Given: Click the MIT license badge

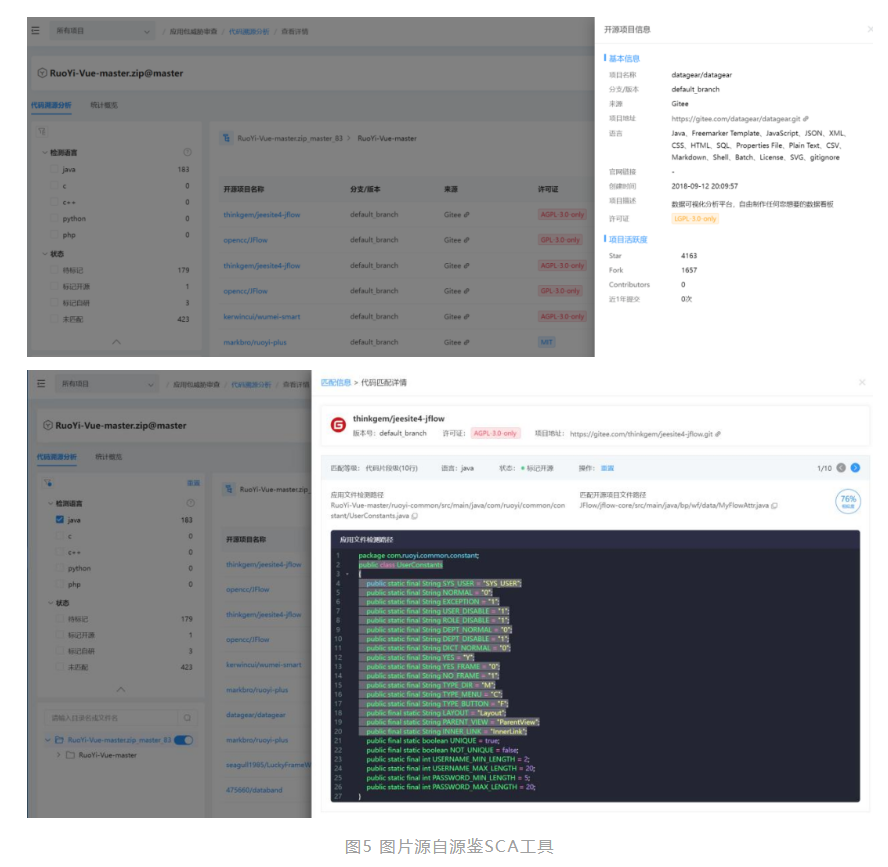Looking at the screenshot, I should pos(547,342).
